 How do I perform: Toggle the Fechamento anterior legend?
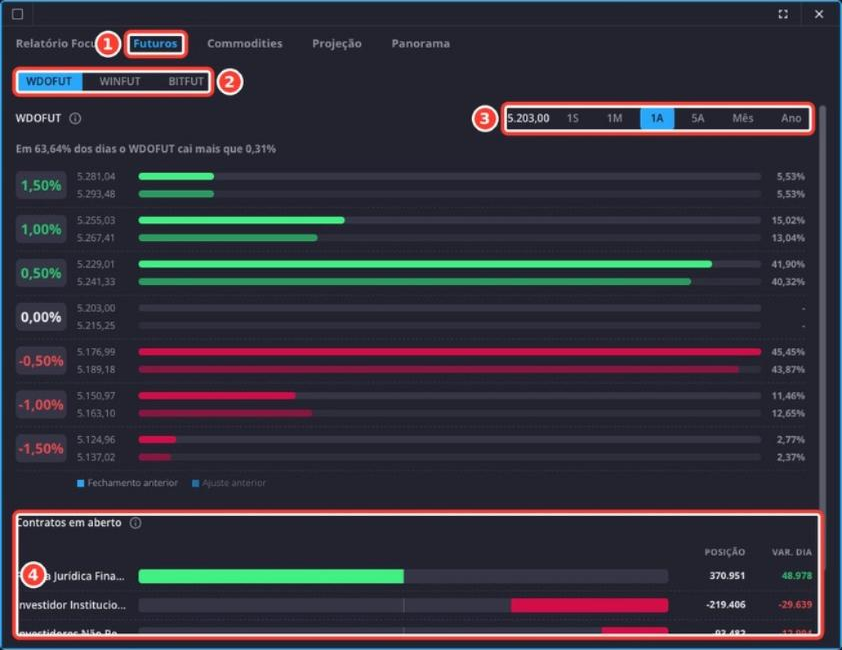point(127,483)
